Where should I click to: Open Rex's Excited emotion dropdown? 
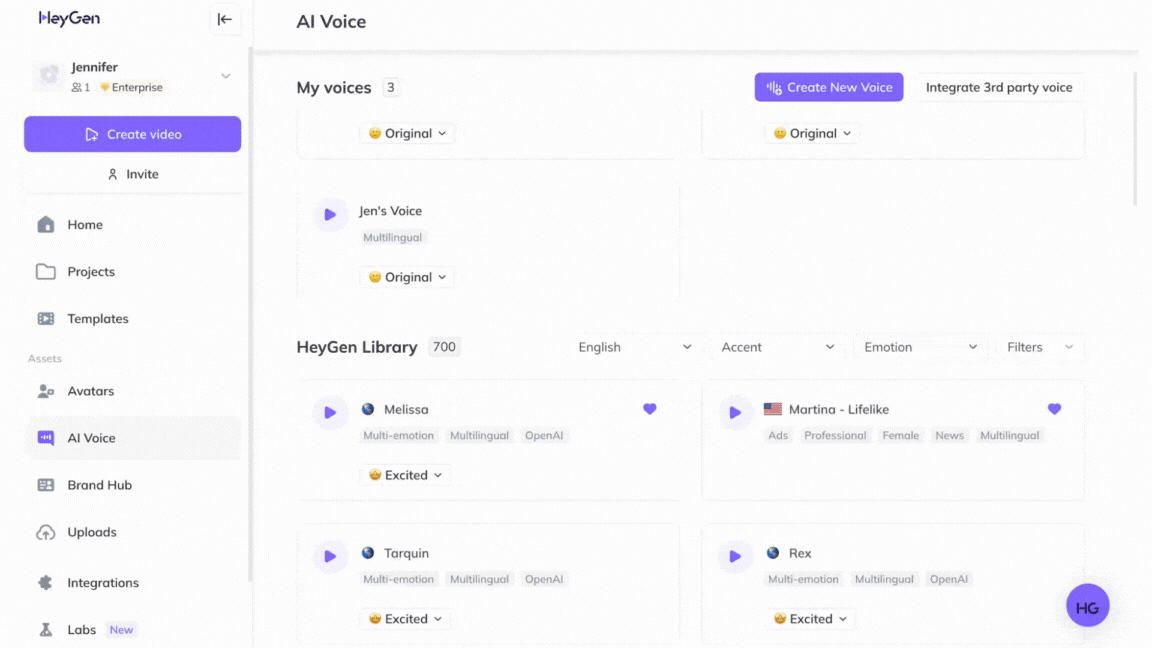coord(810,619)
